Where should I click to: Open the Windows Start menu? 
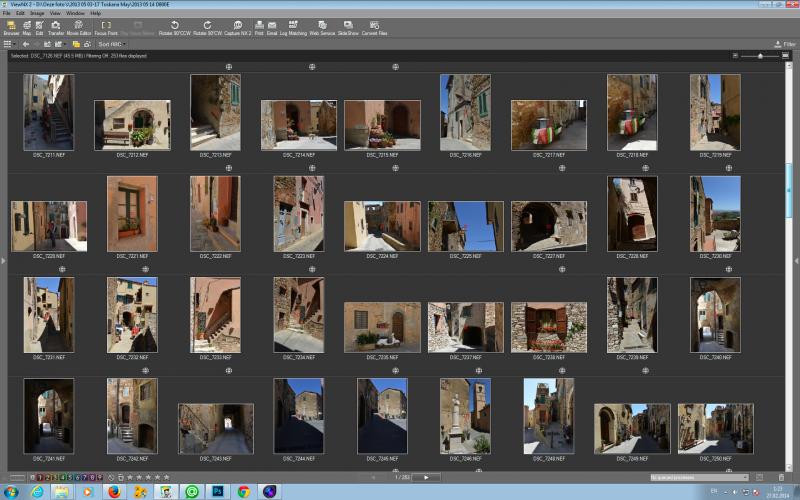pos(11,492)
